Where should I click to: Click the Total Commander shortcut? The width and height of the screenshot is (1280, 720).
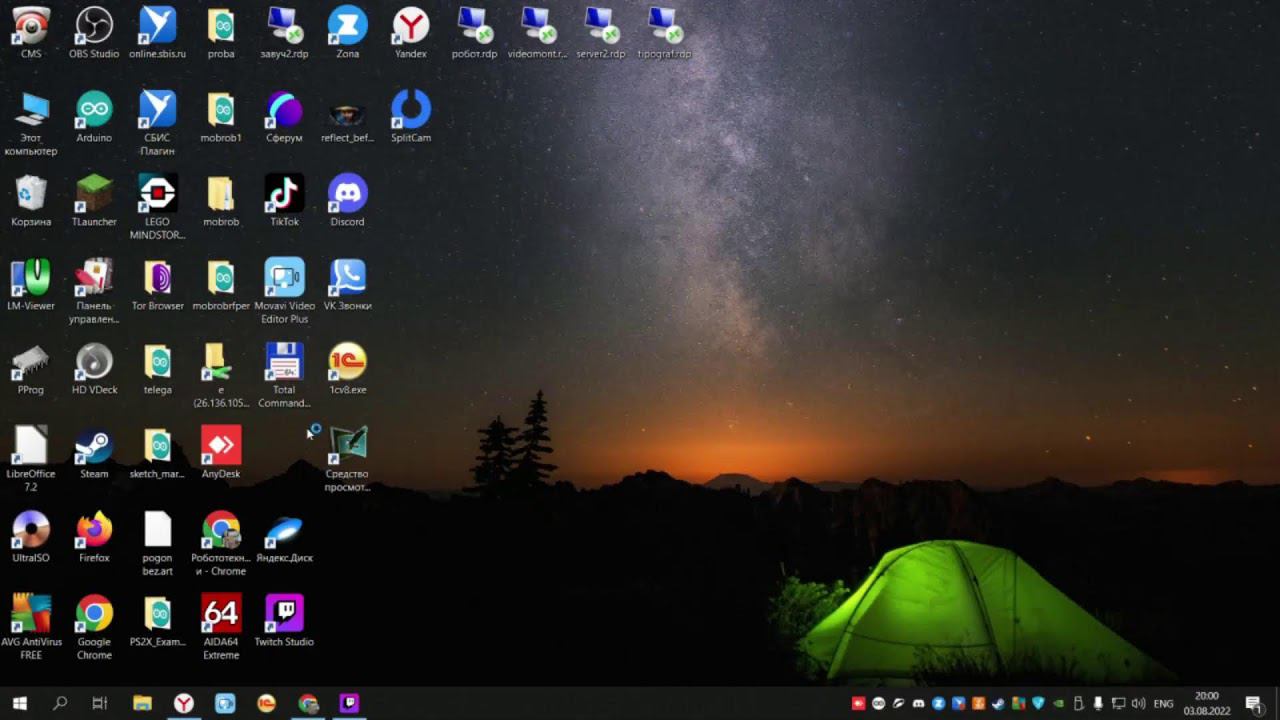point(284,375)
